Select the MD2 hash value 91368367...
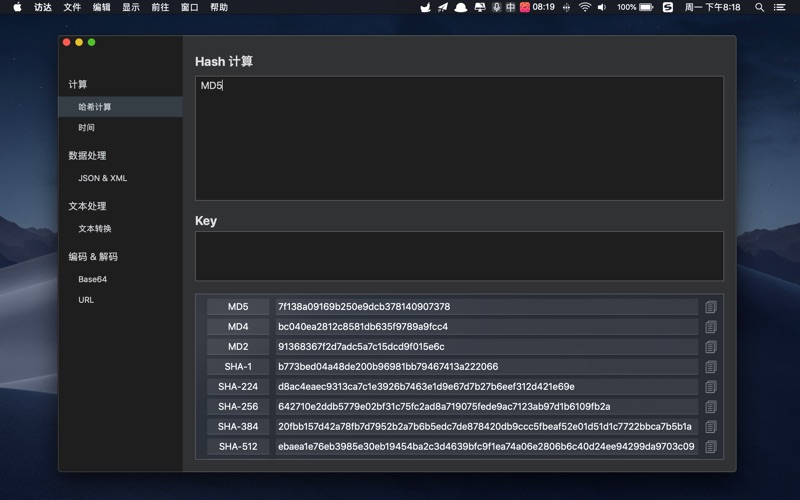 coord(487,347)
